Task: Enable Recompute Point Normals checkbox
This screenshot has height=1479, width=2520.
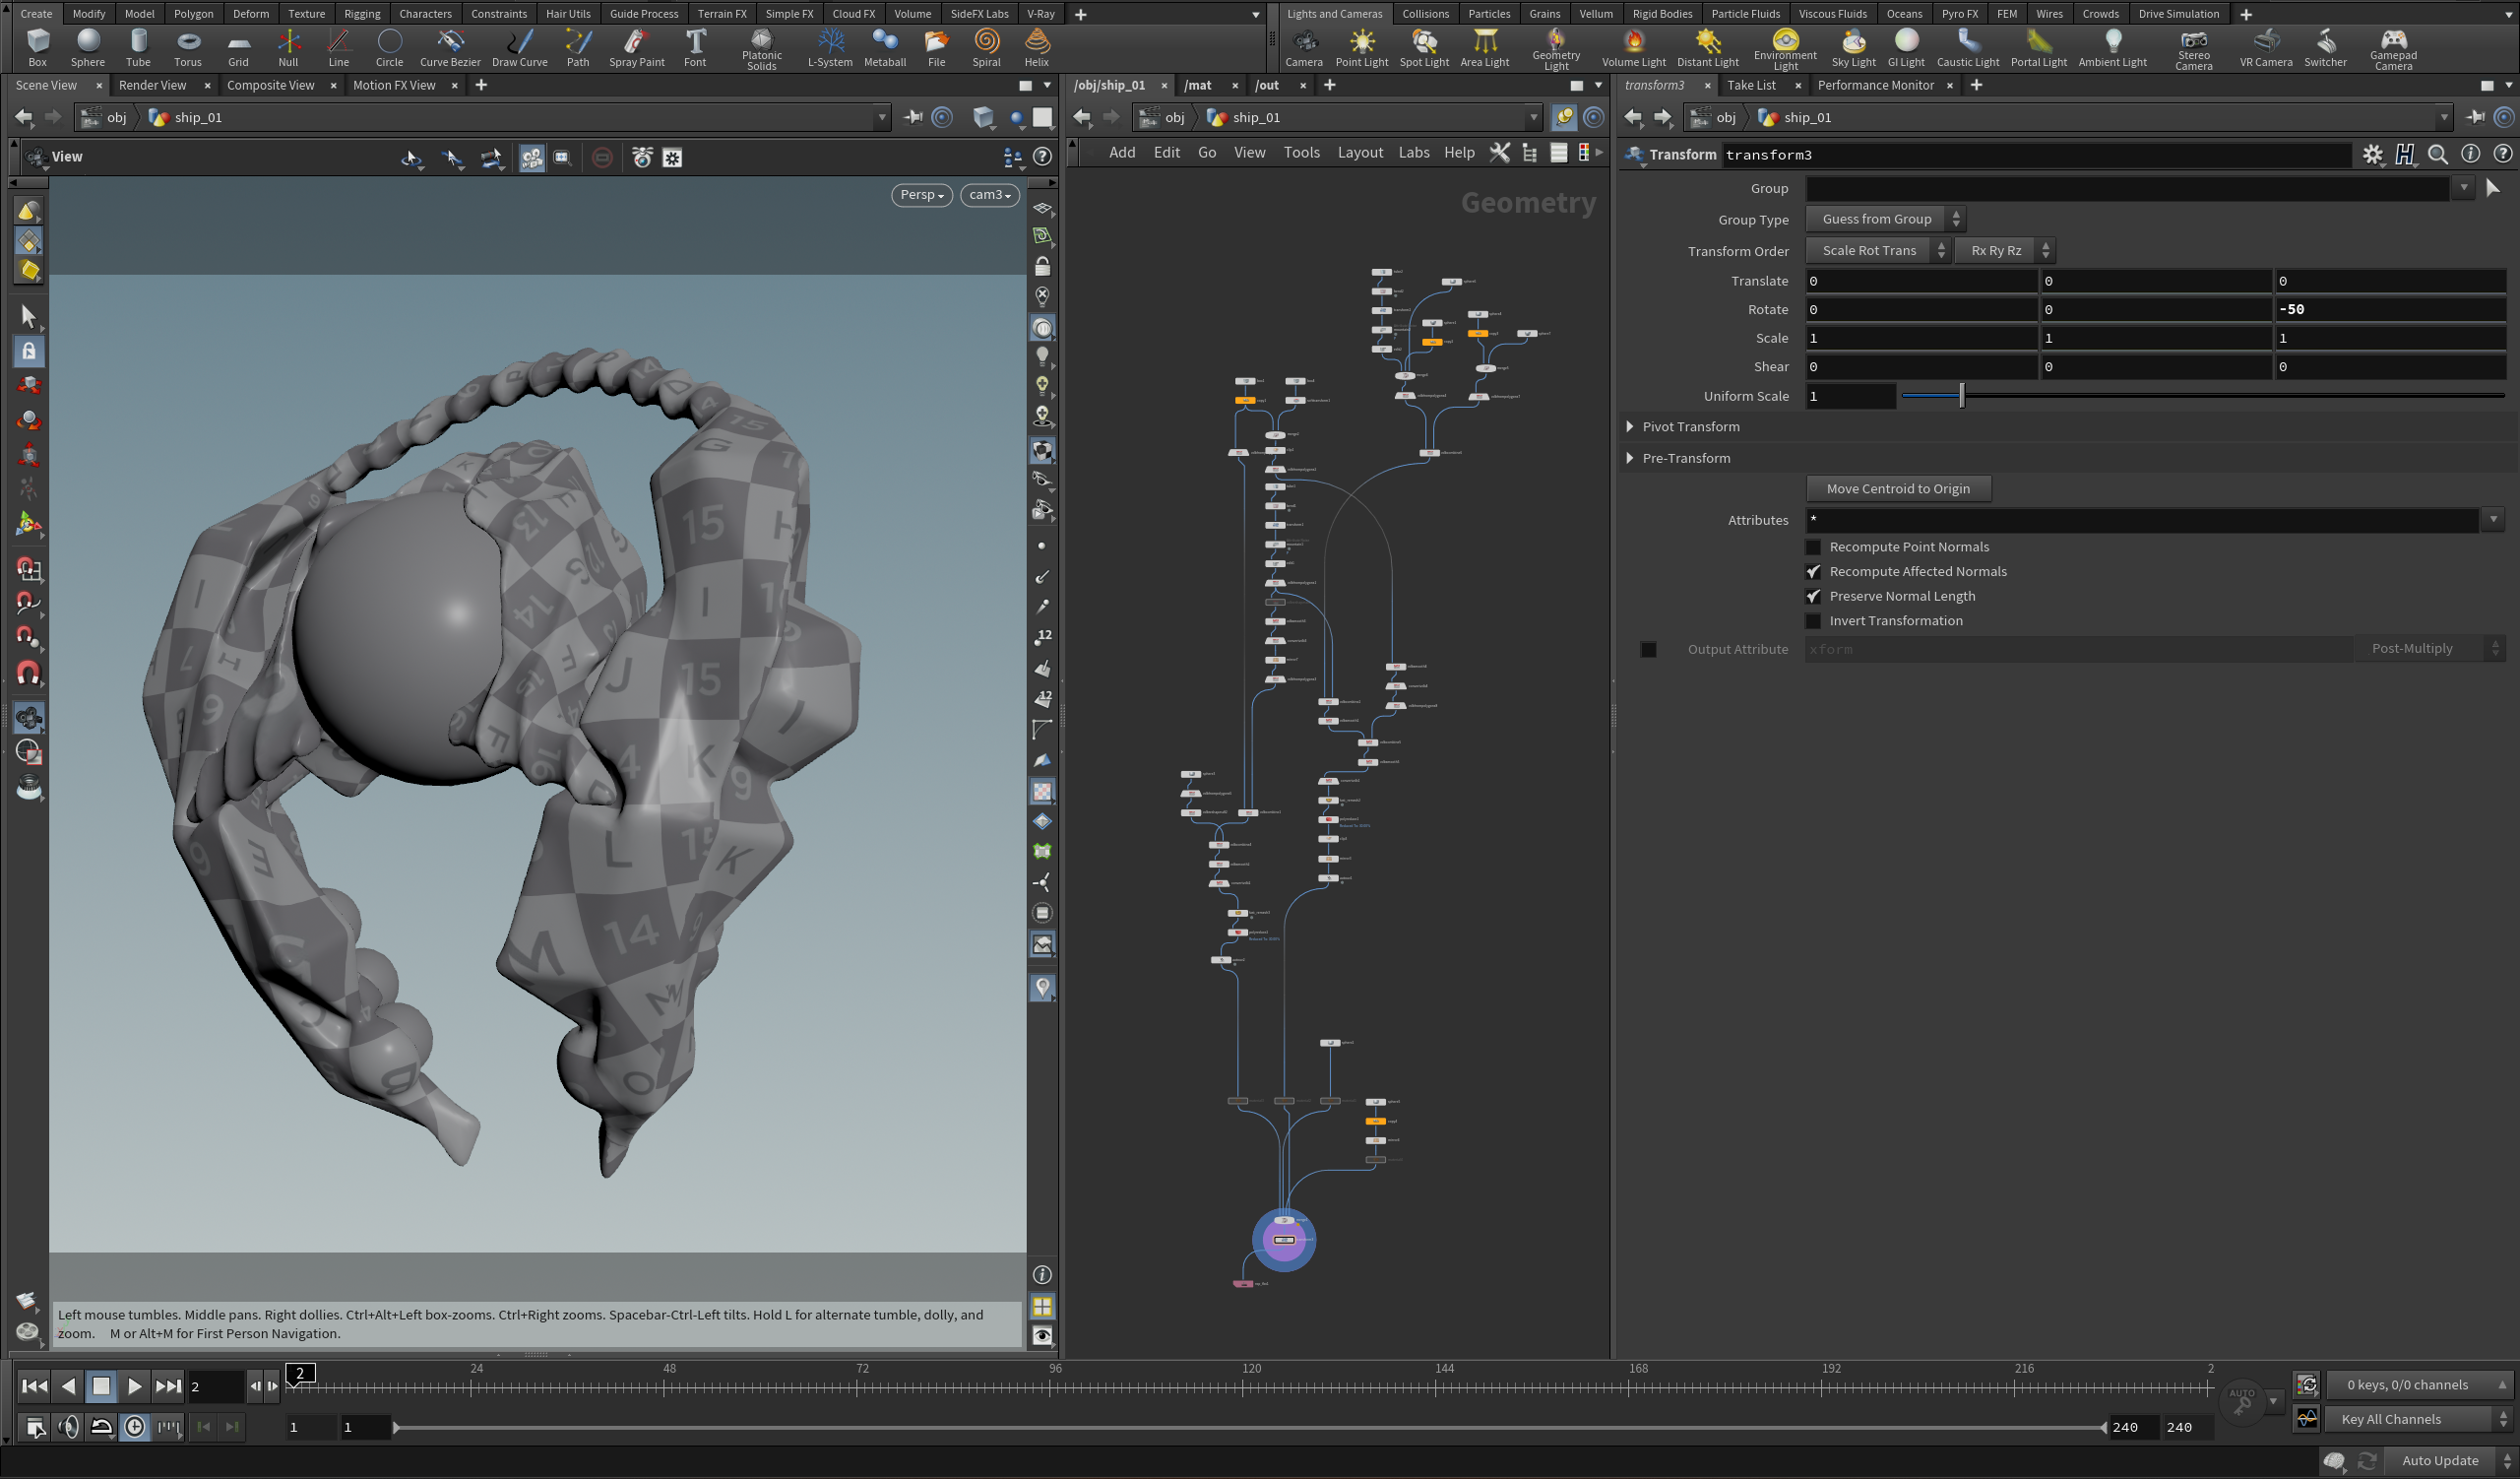Action: pyautogui.click(x=1812, y=547)
